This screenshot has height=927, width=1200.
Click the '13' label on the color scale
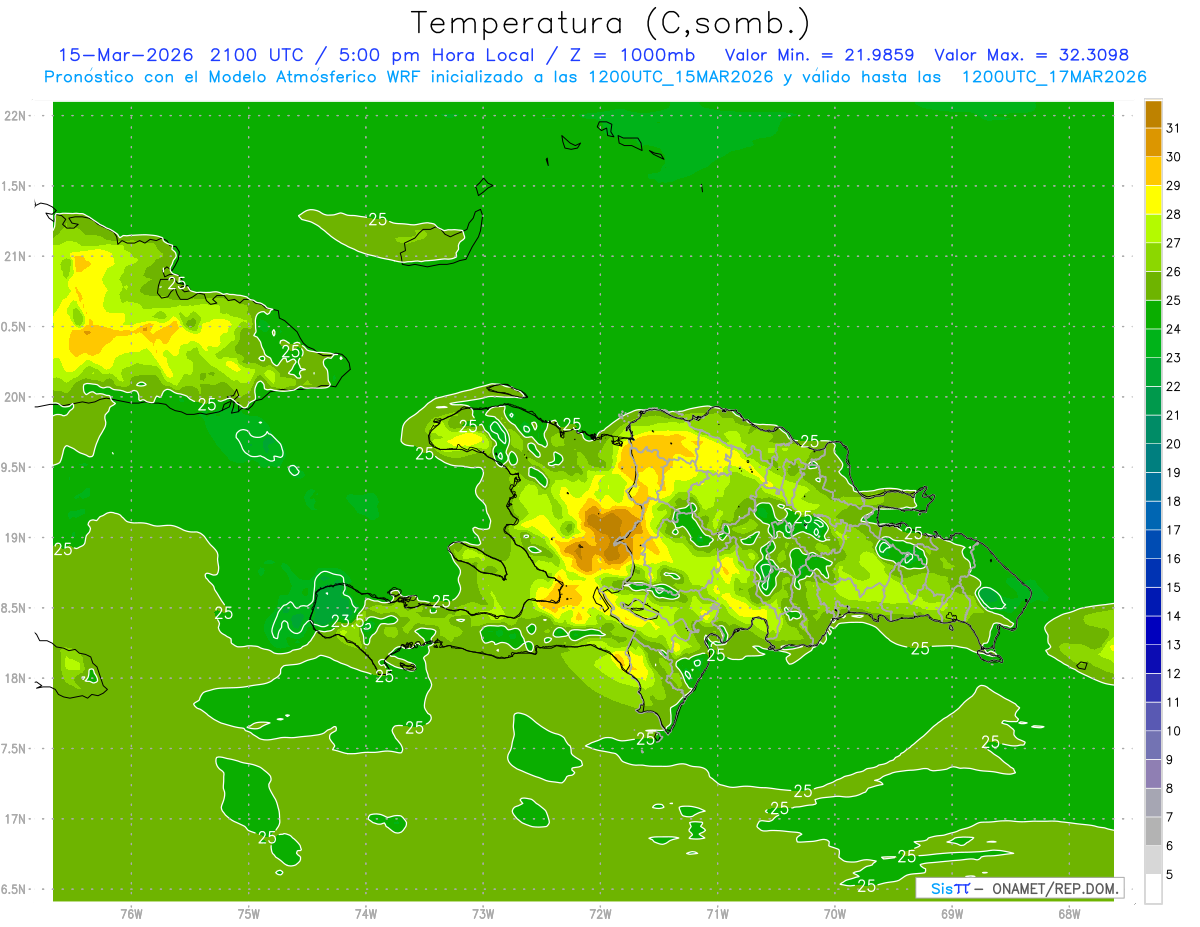pos(1174,645)
